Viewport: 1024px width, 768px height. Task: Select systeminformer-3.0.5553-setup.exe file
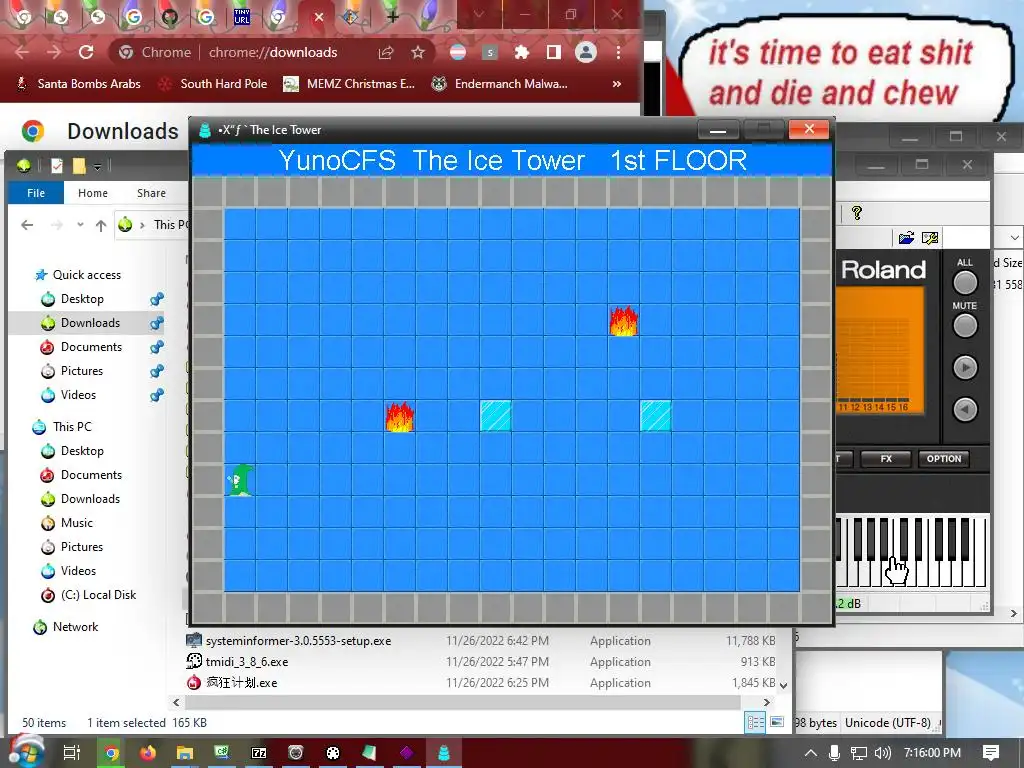tap(298, 641)
